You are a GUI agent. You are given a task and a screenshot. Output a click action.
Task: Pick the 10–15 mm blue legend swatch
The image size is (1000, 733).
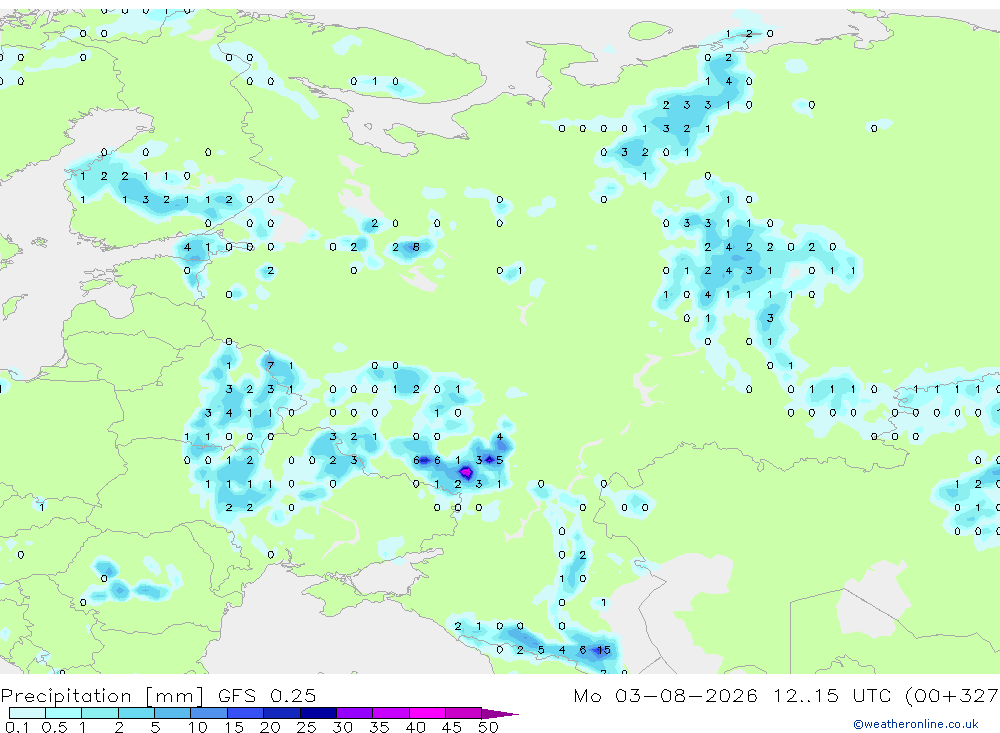tap(209, 713)
